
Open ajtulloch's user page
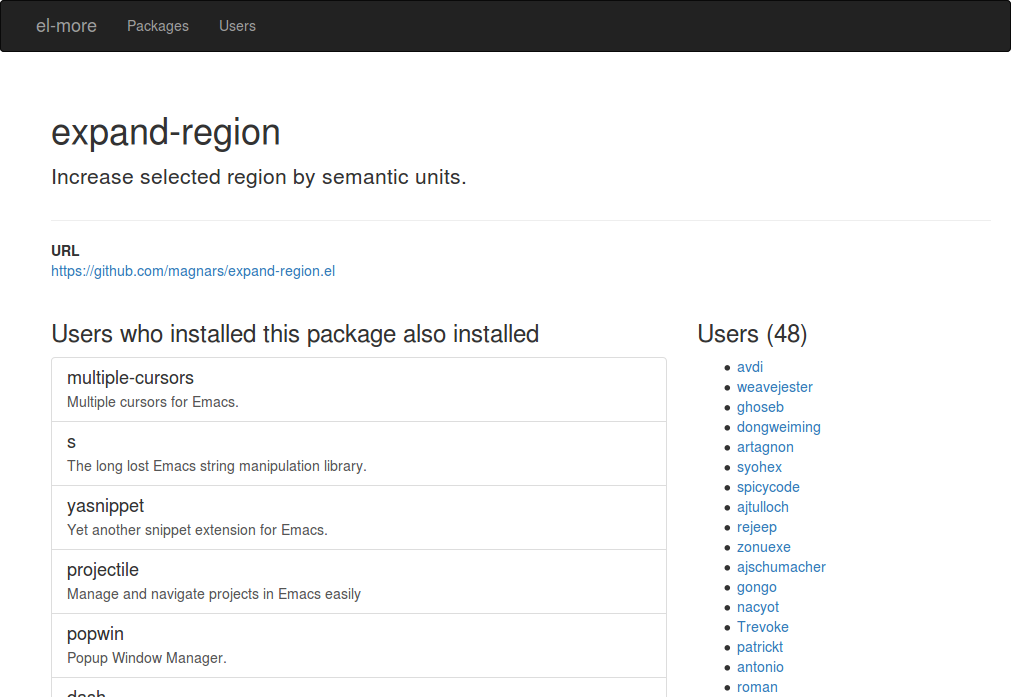tap(763, 507)
